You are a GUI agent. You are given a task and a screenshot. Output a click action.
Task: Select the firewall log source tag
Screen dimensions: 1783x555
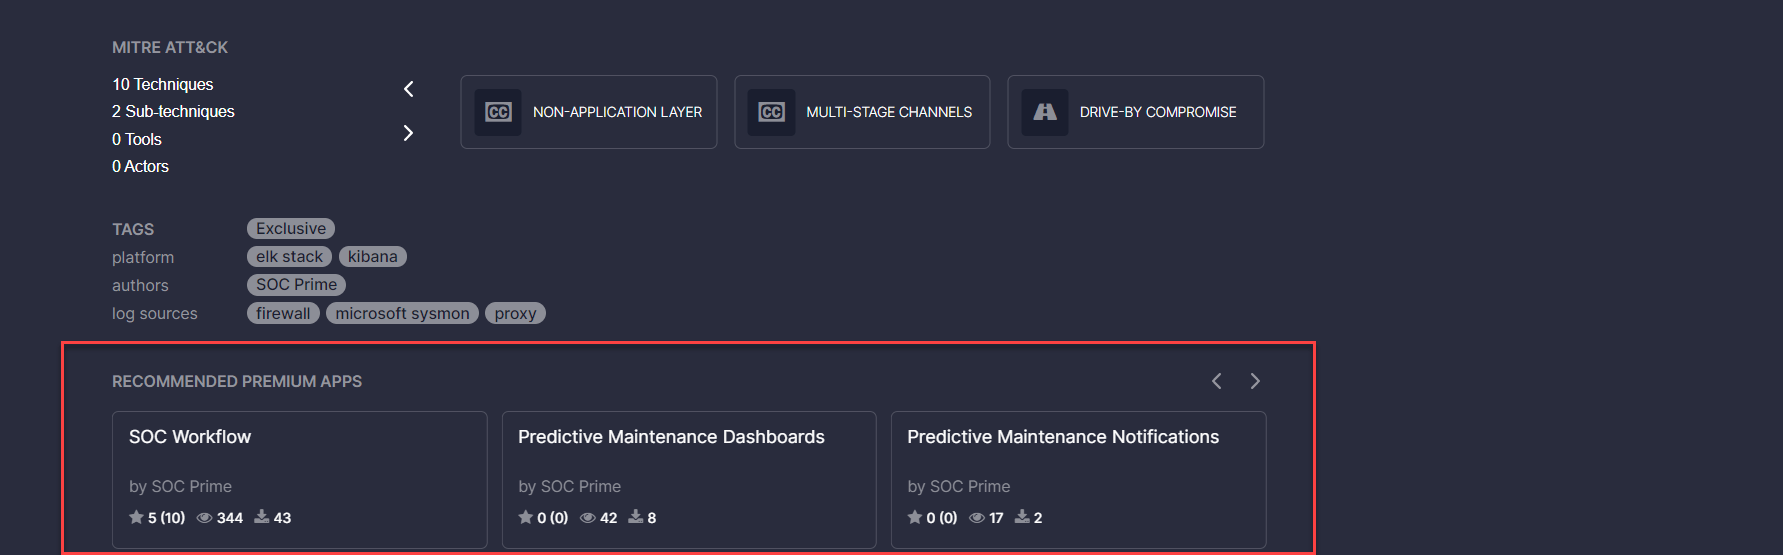283,313
